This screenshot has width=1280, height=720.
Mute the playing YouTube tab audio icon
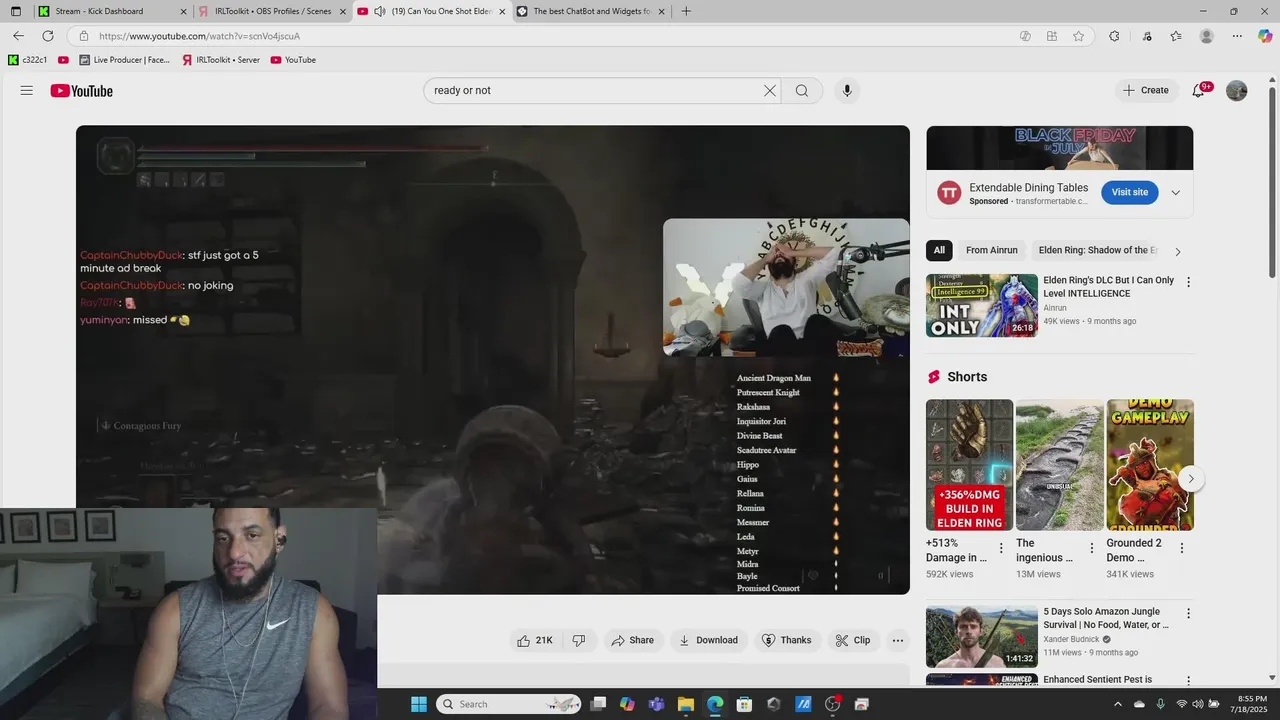[x=380, y=11]
